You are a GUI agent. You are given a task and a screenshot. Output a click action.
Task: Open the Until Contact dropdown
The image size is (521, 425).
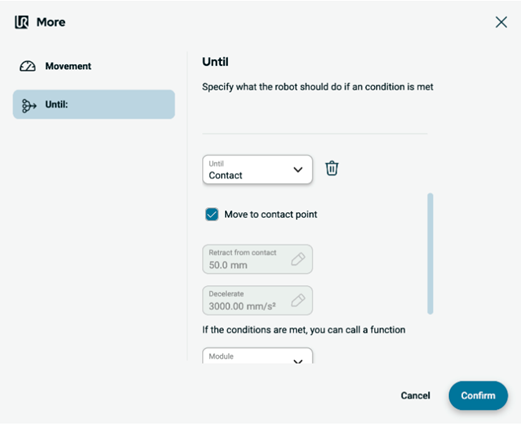(257, 169)
